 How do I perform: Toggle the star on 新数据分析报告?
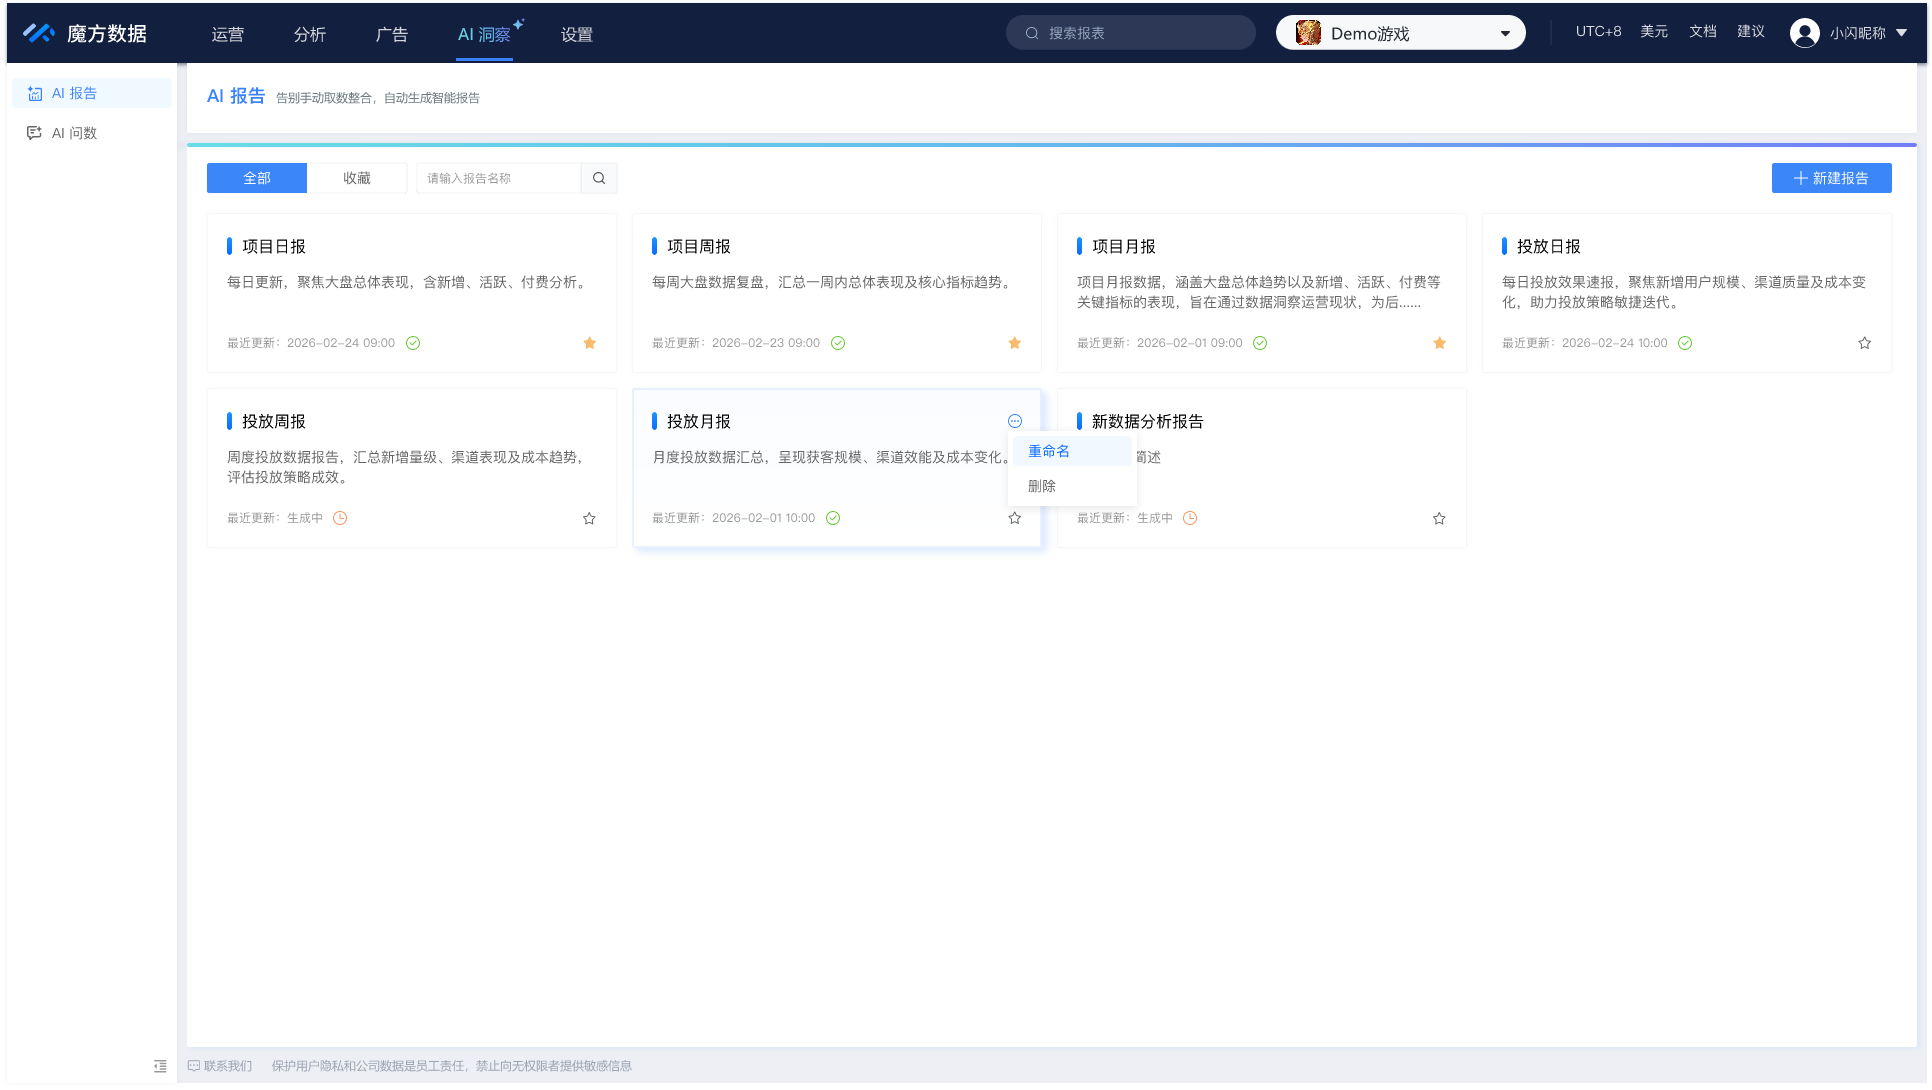pos(1439,518)
